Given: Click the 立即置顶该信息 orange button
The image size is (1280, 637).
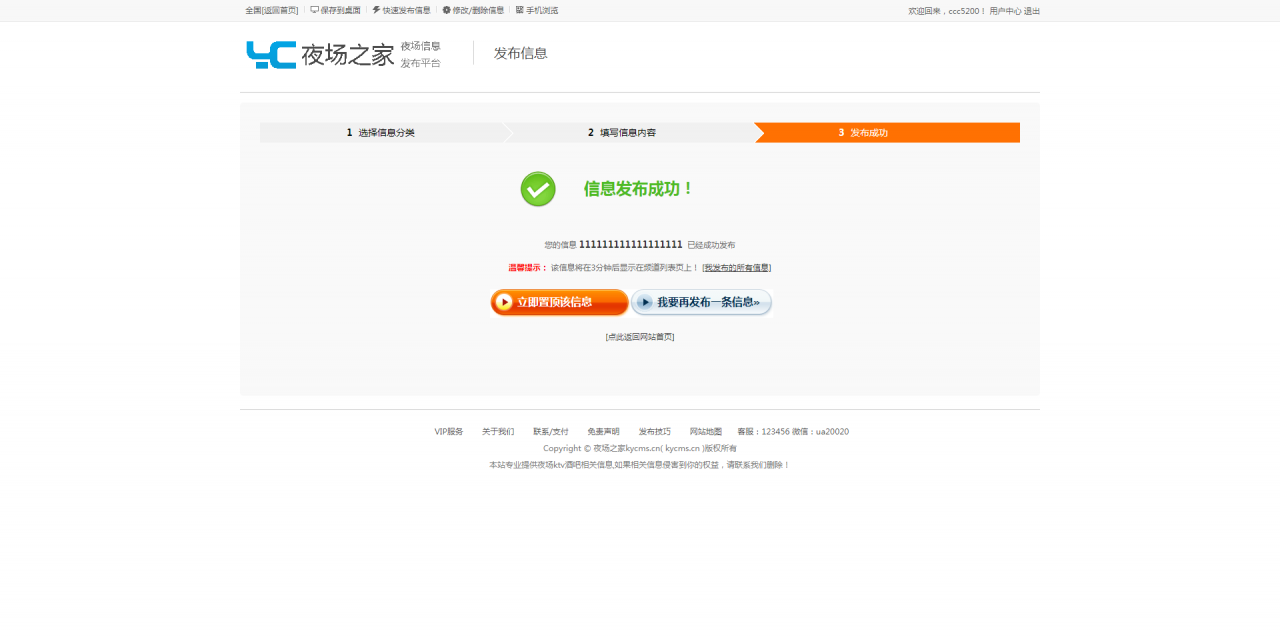Looking at the screenshot, I should click(x=559, y=302).
